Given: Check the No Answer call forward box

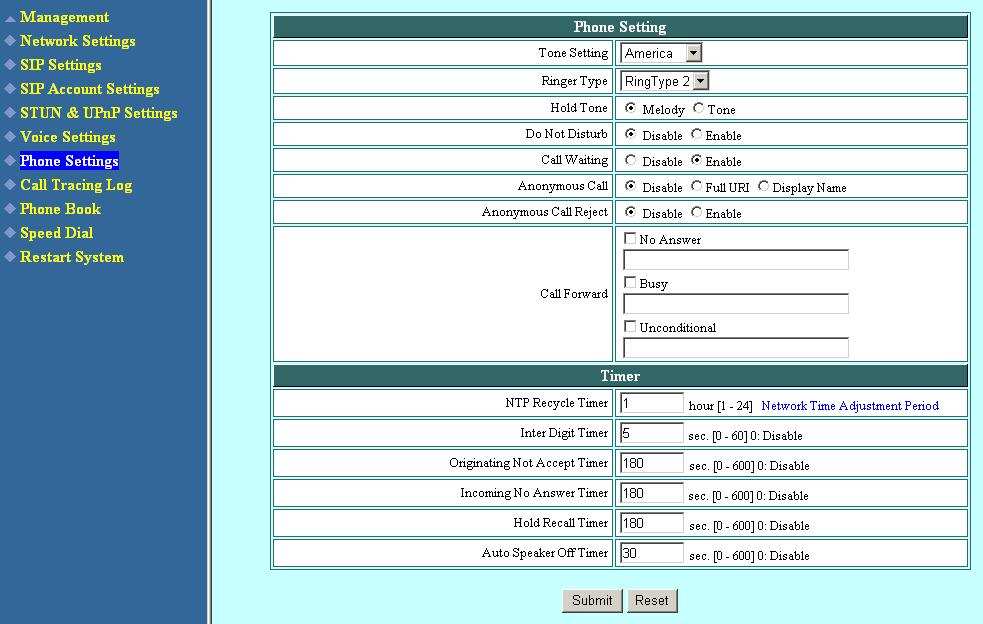Looking at the screenshot, I should pos(630,238).
